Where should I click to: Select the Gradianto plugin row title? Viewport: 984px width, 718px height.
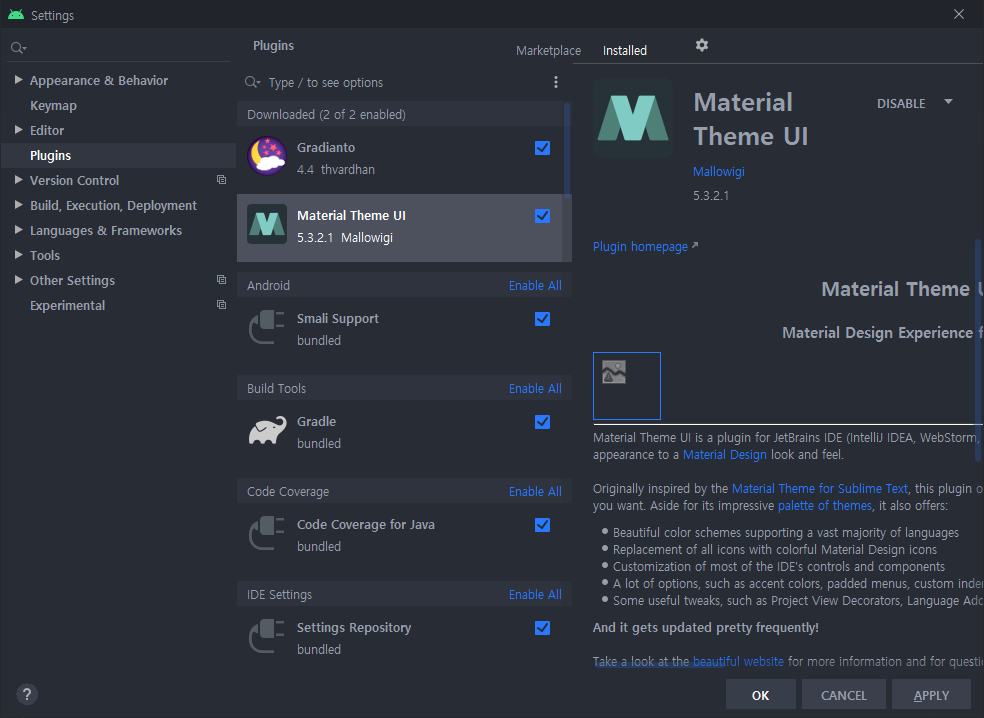pyautogui.click(x=326, y=147)
